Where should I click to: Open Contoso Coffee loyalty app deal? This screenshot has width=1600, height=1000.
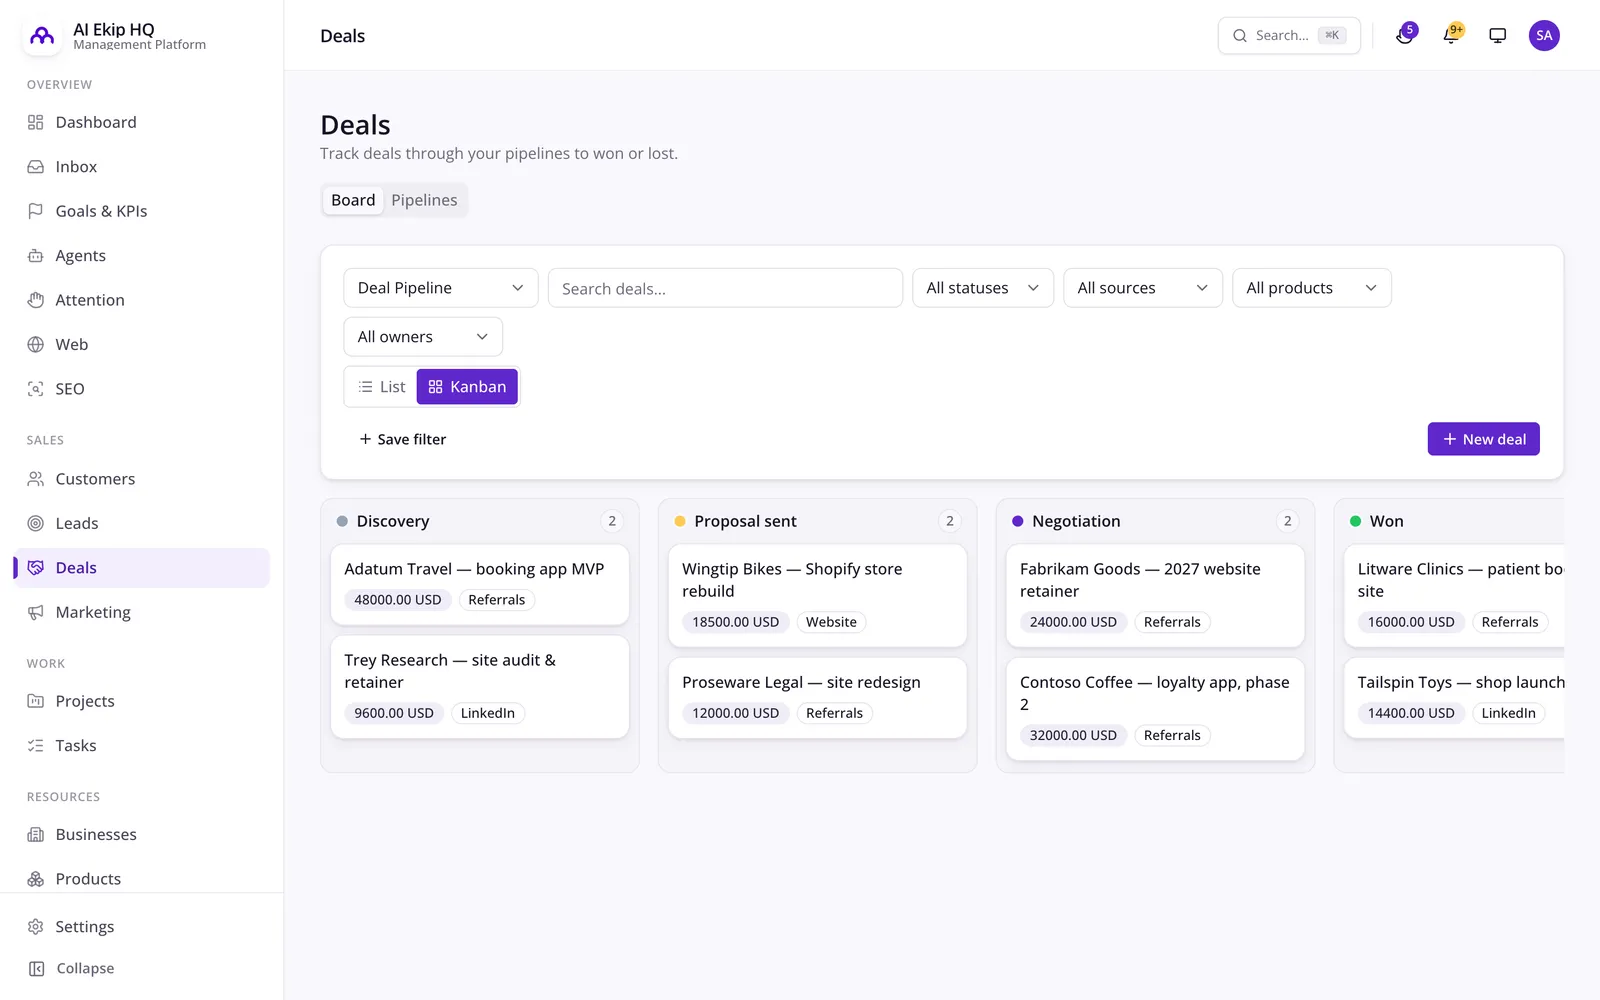coord(1155,709)
